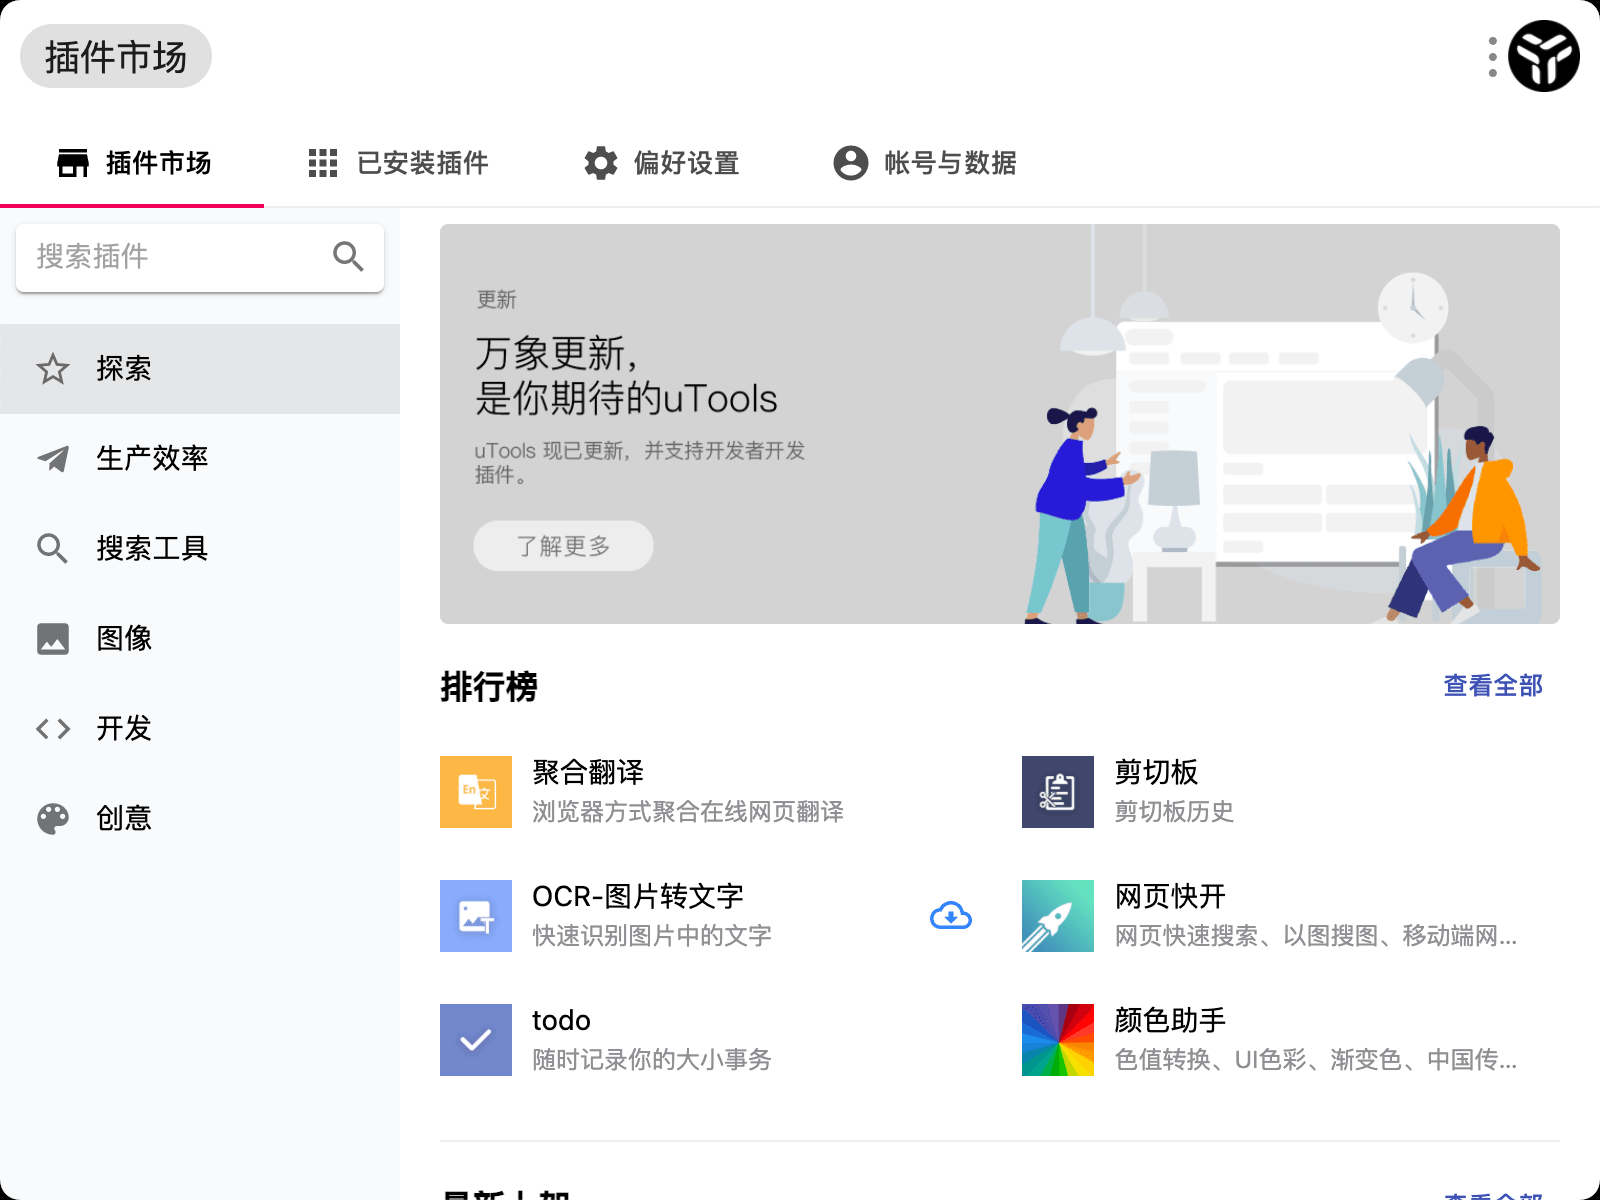Click the 偏好设置 gear icon
This screenshot has width=1600, height=1200.
[601, 163]
